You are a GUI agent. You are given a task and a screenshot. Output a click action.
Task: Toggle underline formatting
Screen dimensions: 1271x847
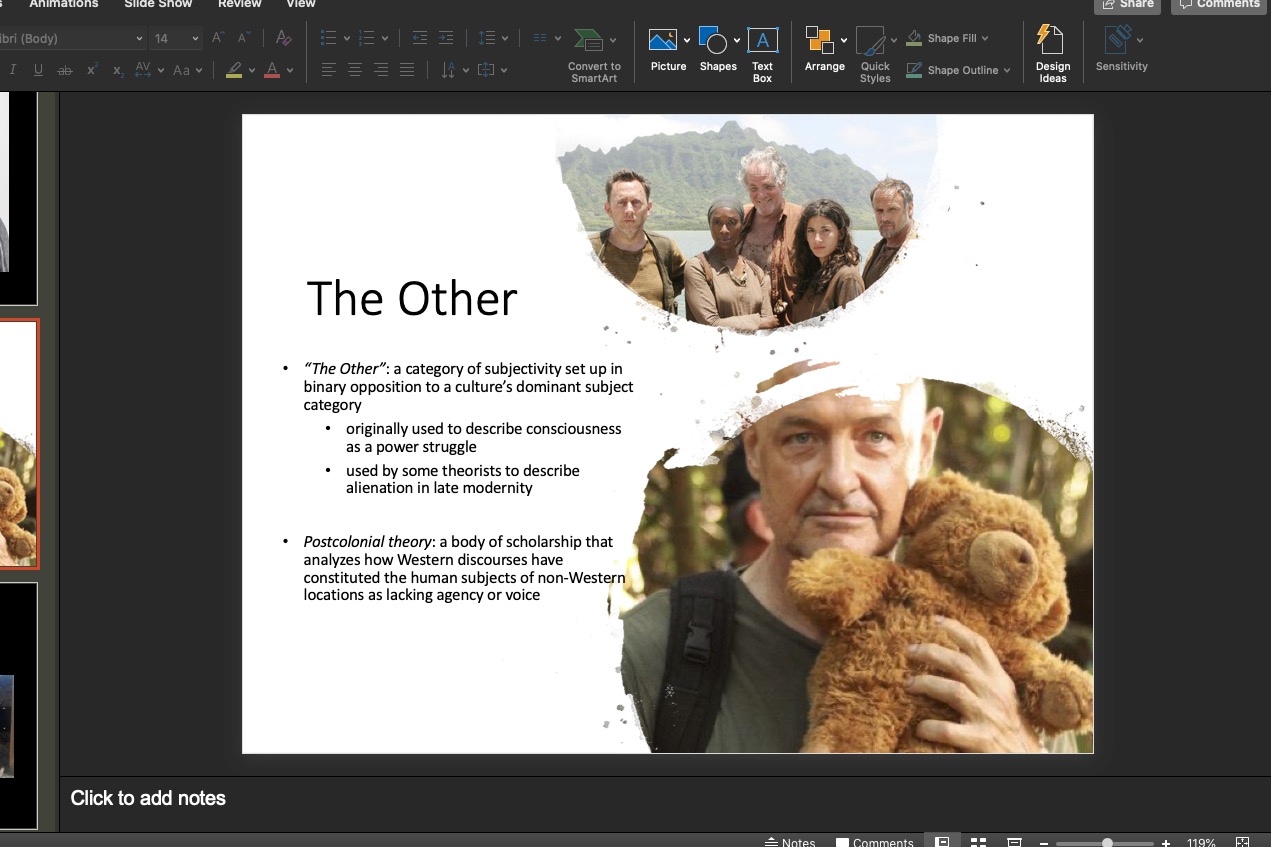38,70
